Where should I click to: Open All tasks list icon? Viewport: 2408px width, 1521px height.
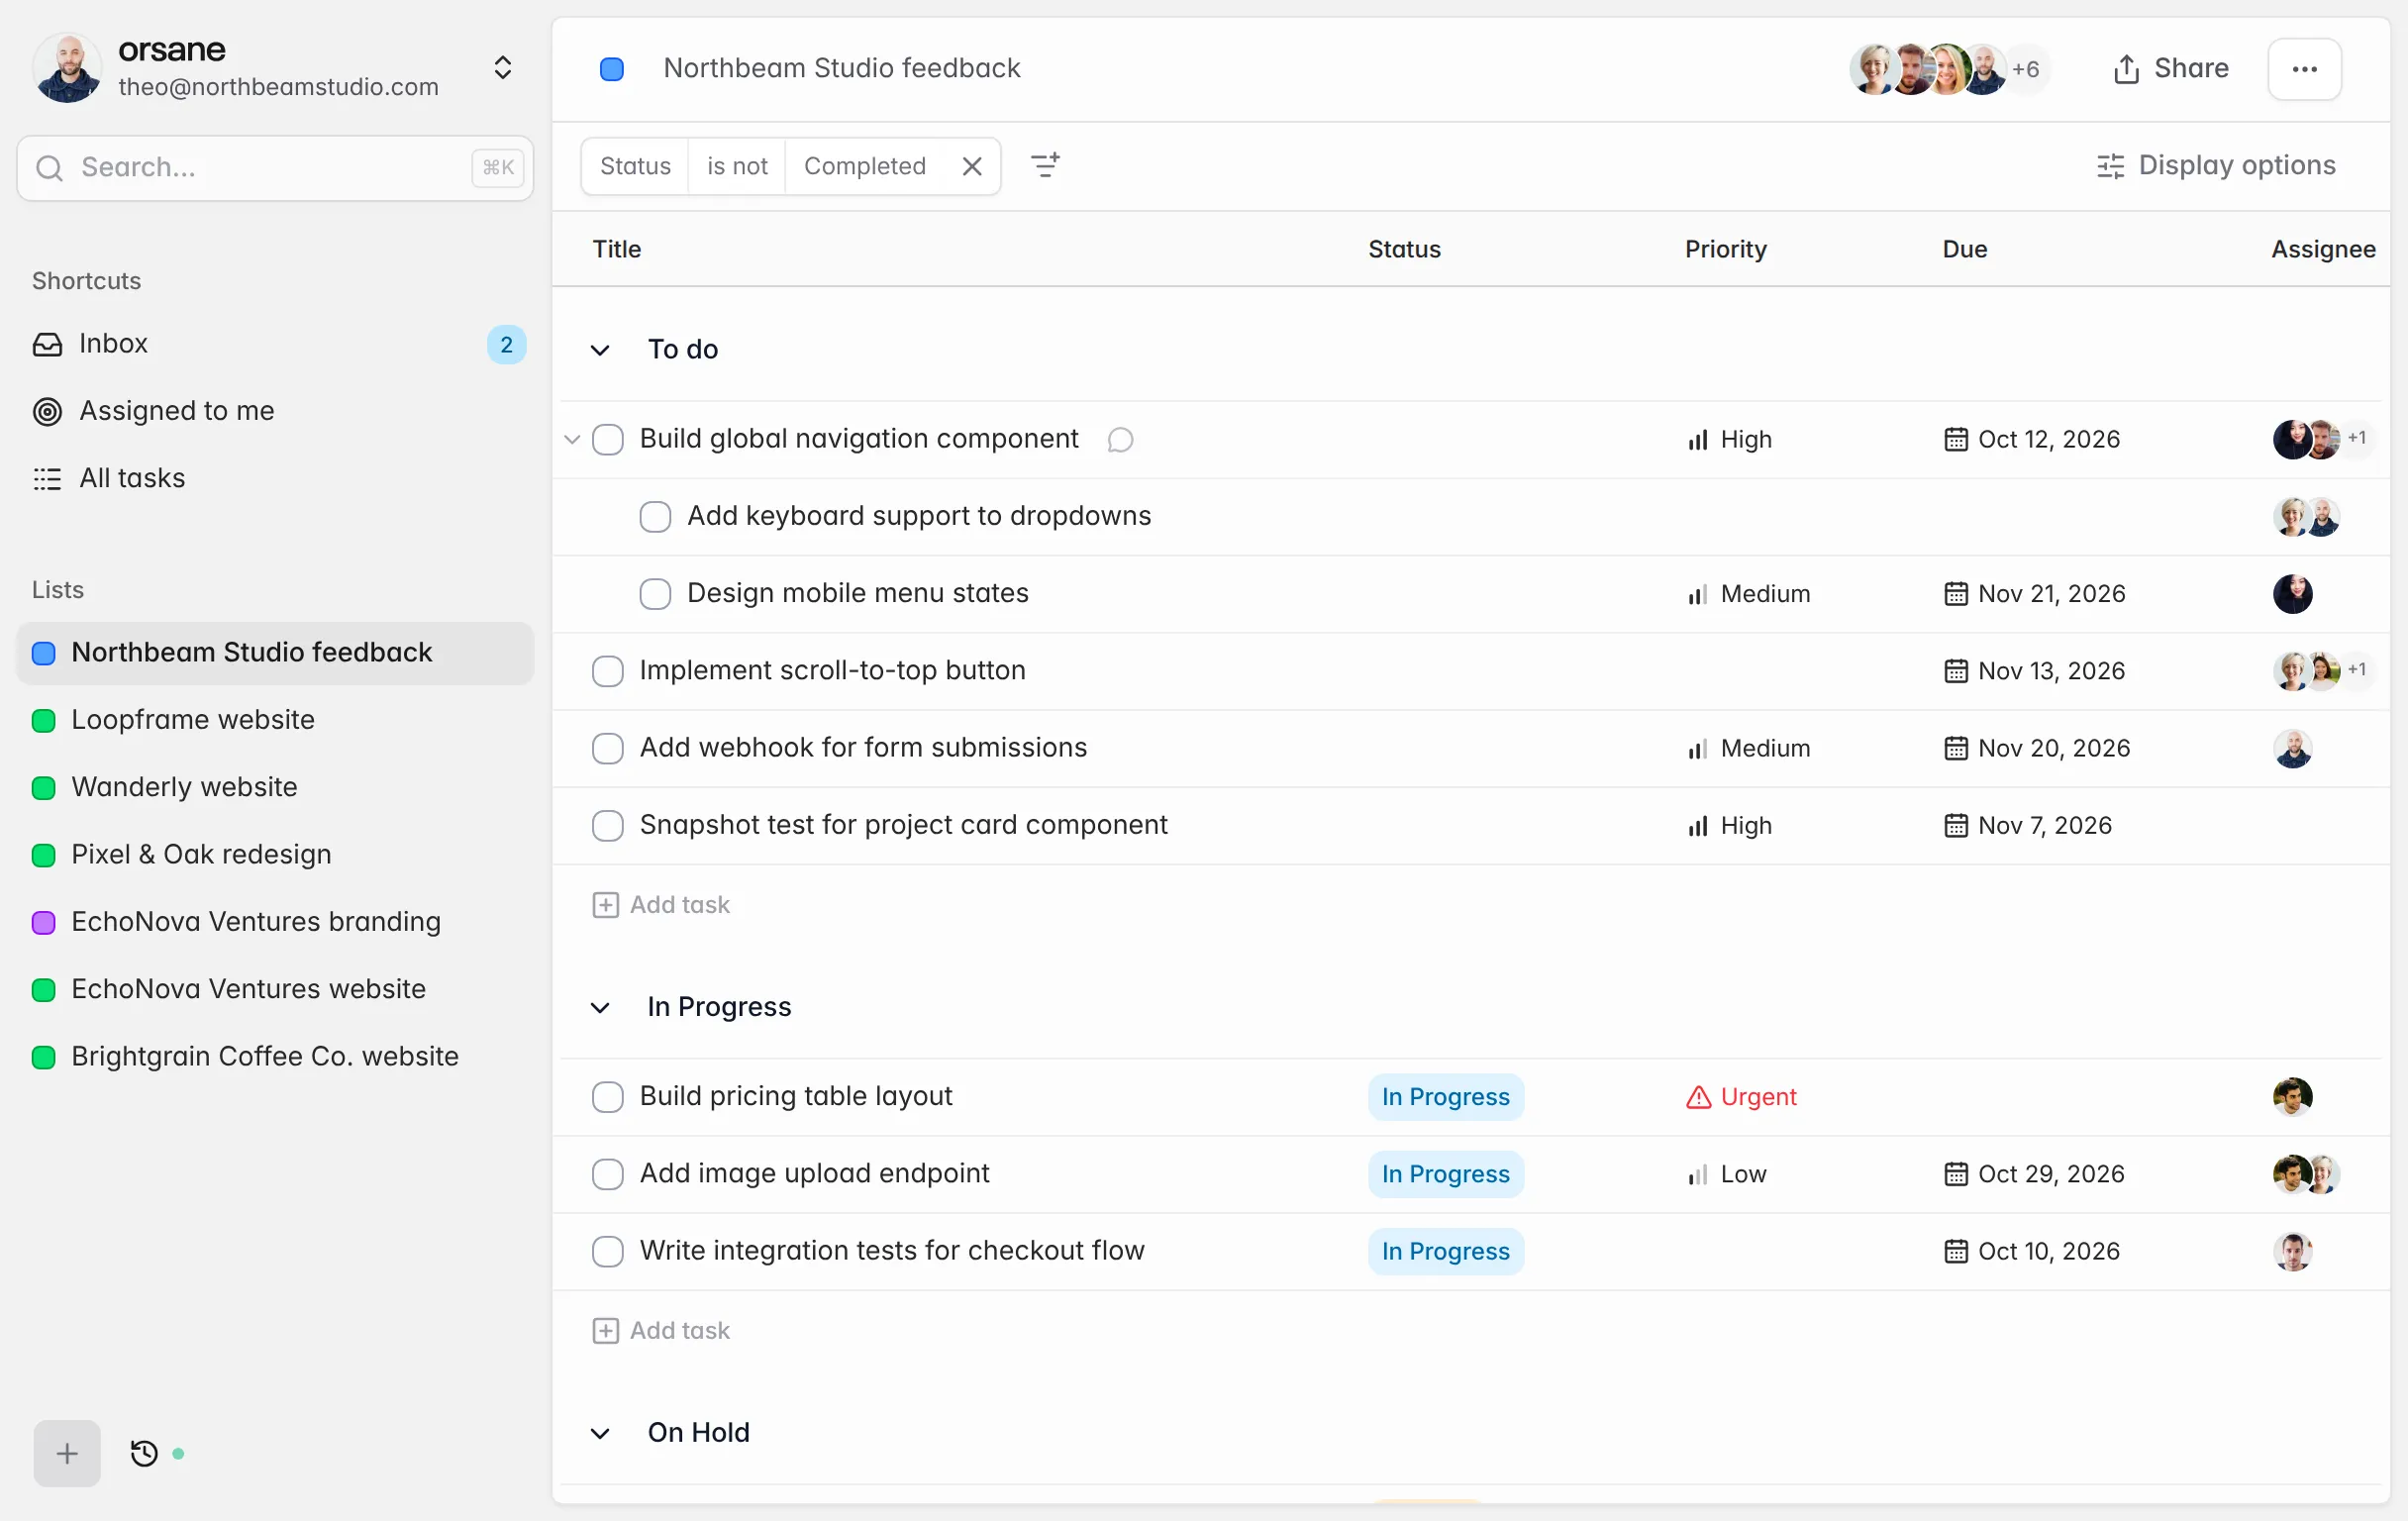47,478
